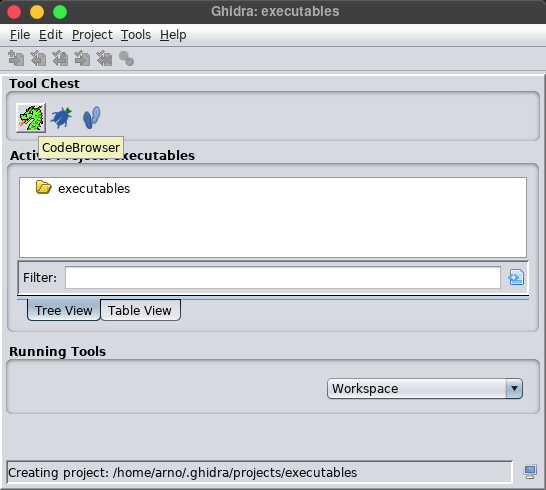Click the Undo Checkout toolbar icon
The height and width of the screenshot is (490, 546).
tap(104, 58)
